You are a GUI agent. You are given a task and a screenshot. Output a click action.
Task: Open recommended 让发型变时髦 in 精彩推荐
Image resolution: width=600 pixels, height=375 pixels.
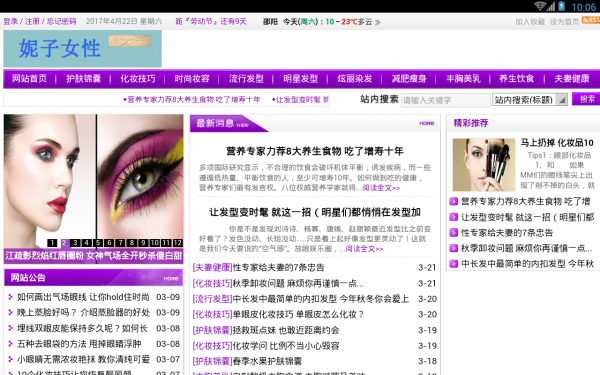click(527, 217)
